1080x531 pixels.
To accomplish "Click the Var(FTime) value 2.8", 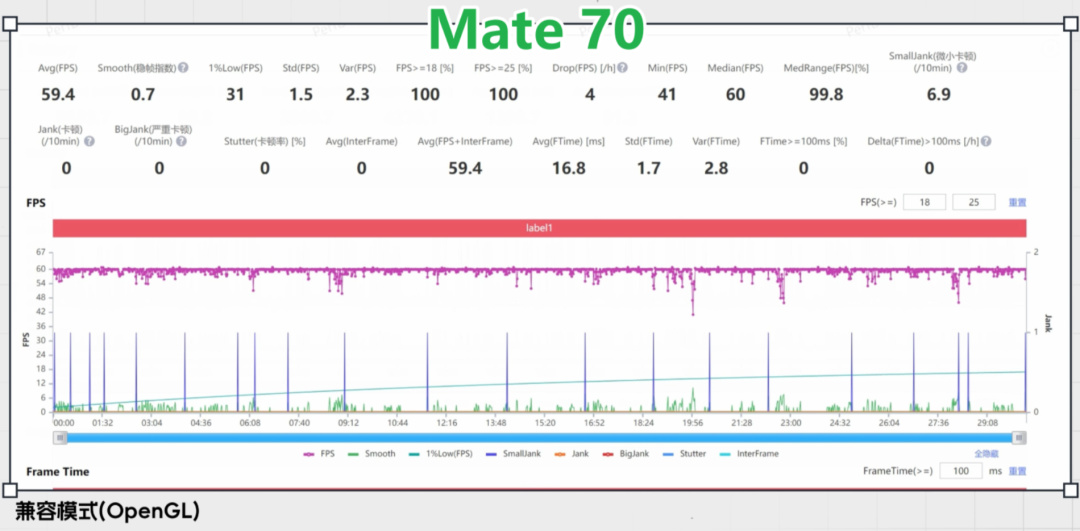I will [716, 167].
